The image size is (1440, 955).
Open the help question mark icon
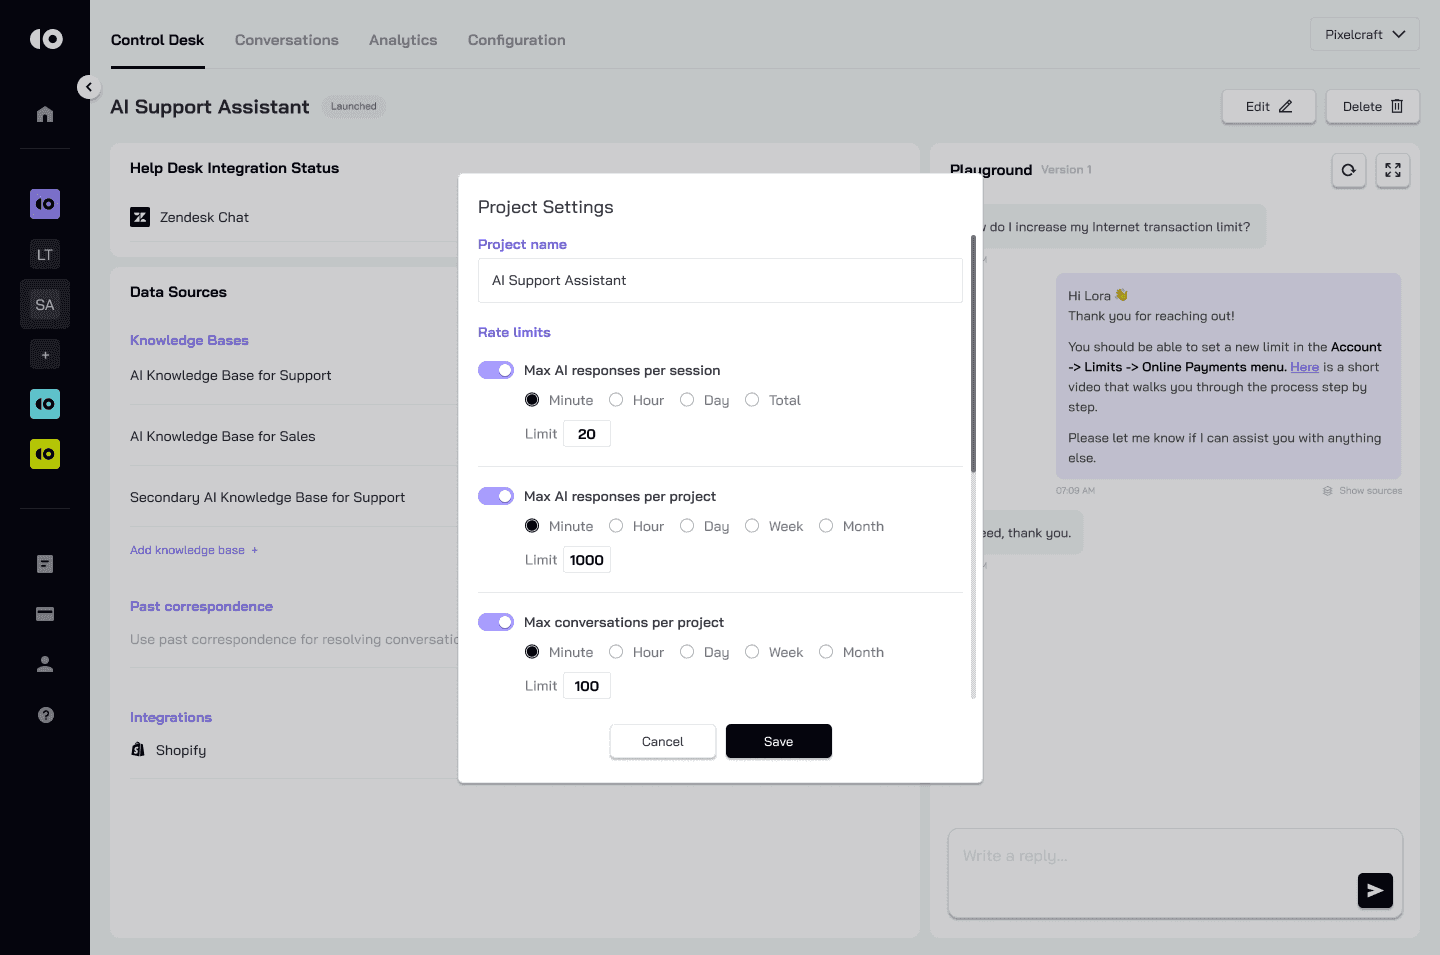45,715
